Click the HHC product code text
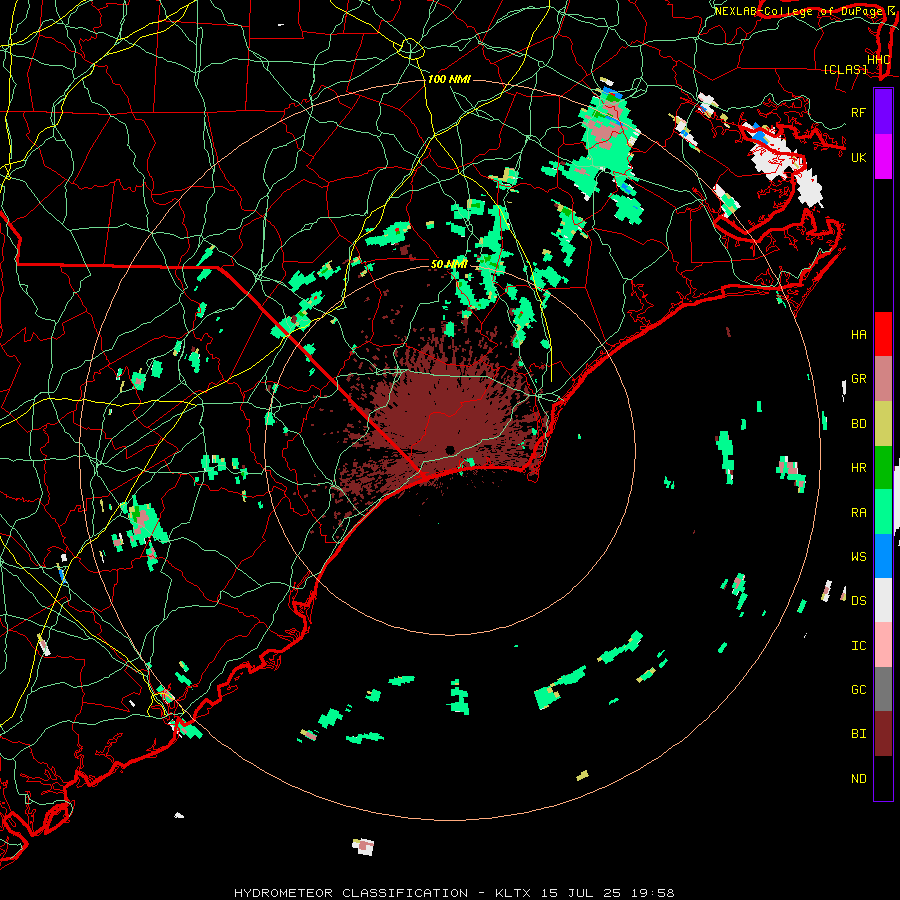Screen dimensions: 900x900 coord(878,60)
